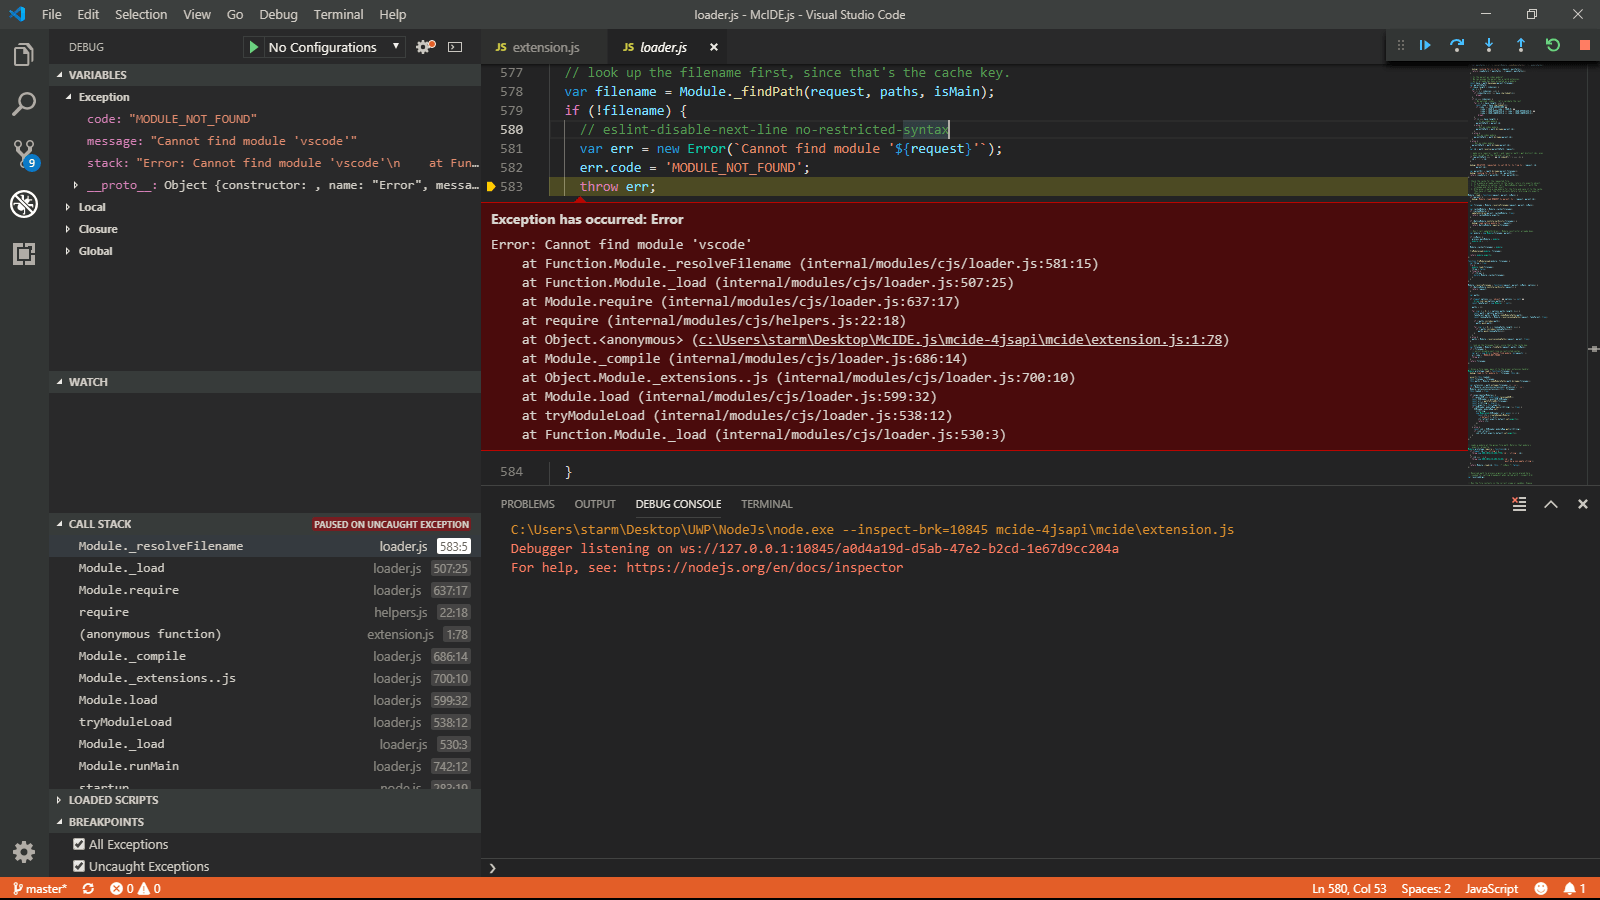This screenshot has height=900, width=1600.
Task: Close the bottom panel
Action: point(1583,504)
